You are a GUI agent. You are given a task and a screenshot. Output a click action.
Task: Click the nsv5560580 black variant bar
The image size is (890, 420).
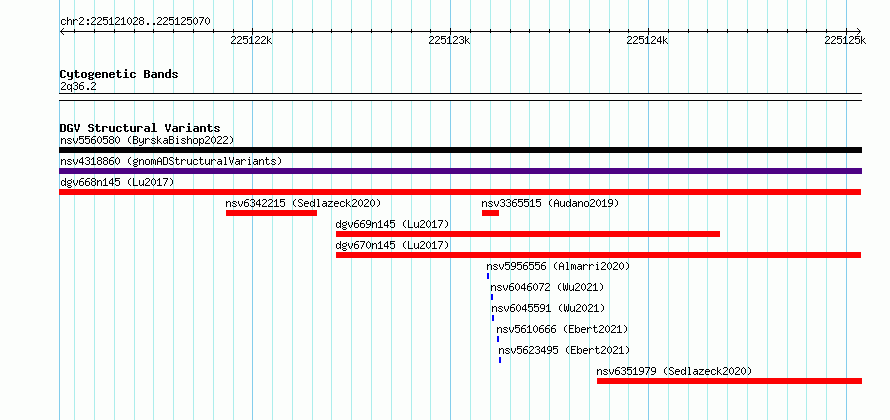click(x=460, y=150)
